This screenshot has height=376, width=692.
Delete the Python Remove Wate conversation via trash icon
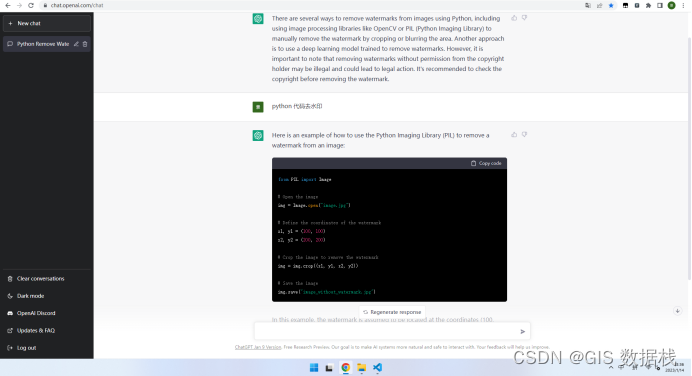pyautogui.click(x=85, y=44)
